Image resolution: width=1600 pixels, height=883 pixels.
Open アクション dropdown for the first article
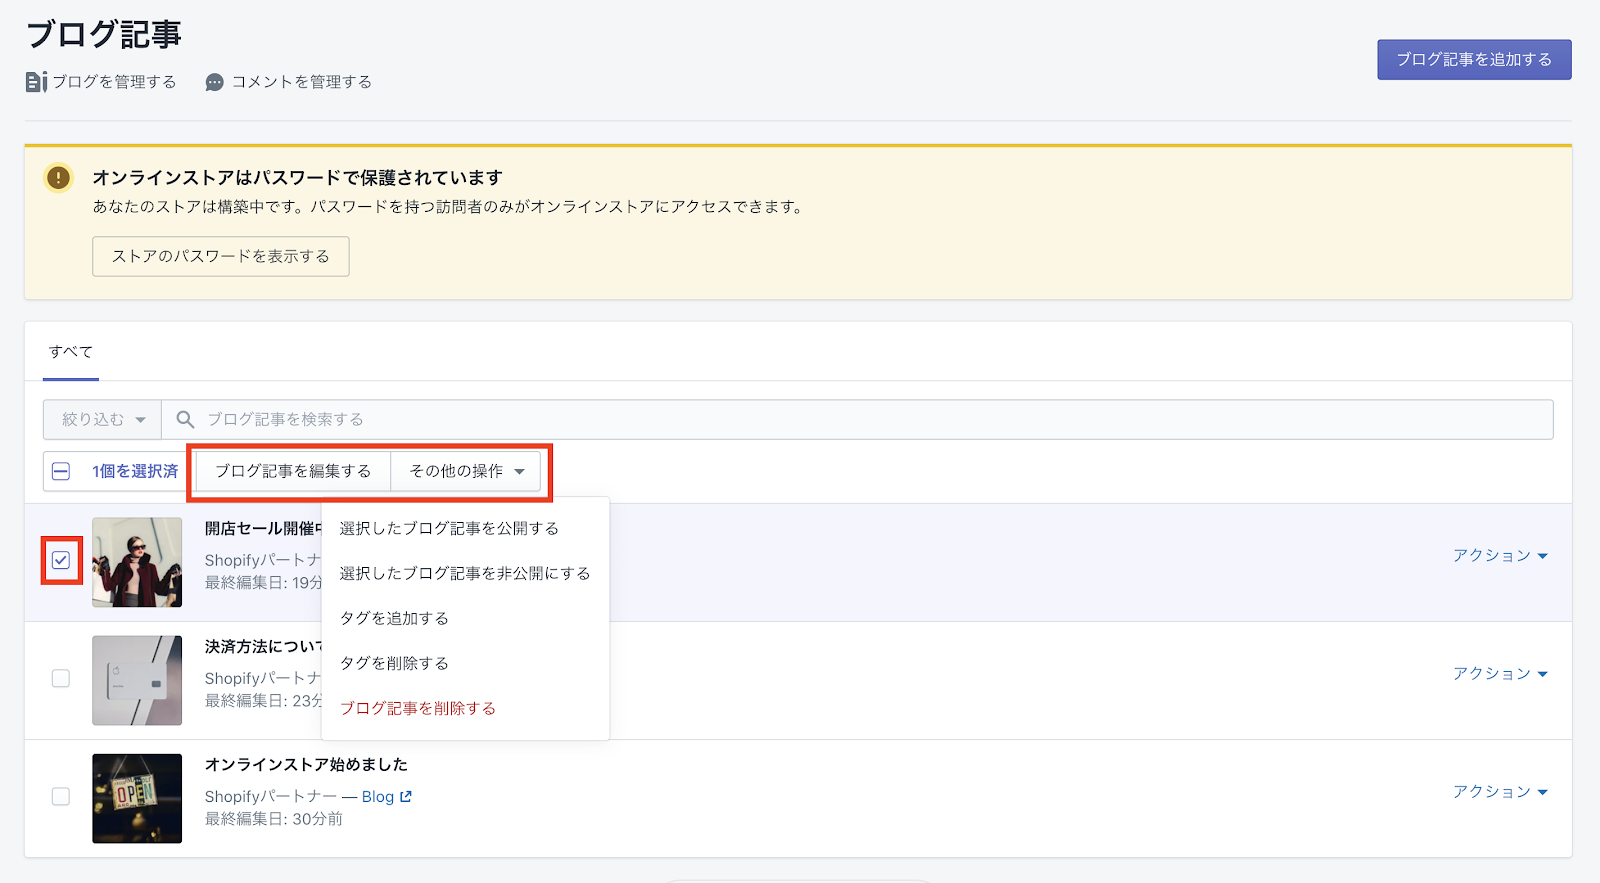click(1499, 556)
